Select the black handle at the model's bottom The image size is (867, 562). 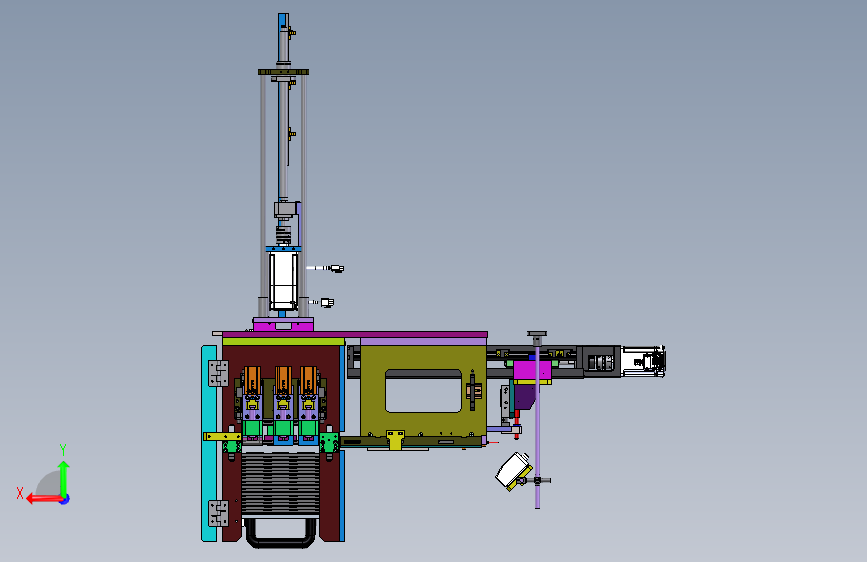coord(280,533)
